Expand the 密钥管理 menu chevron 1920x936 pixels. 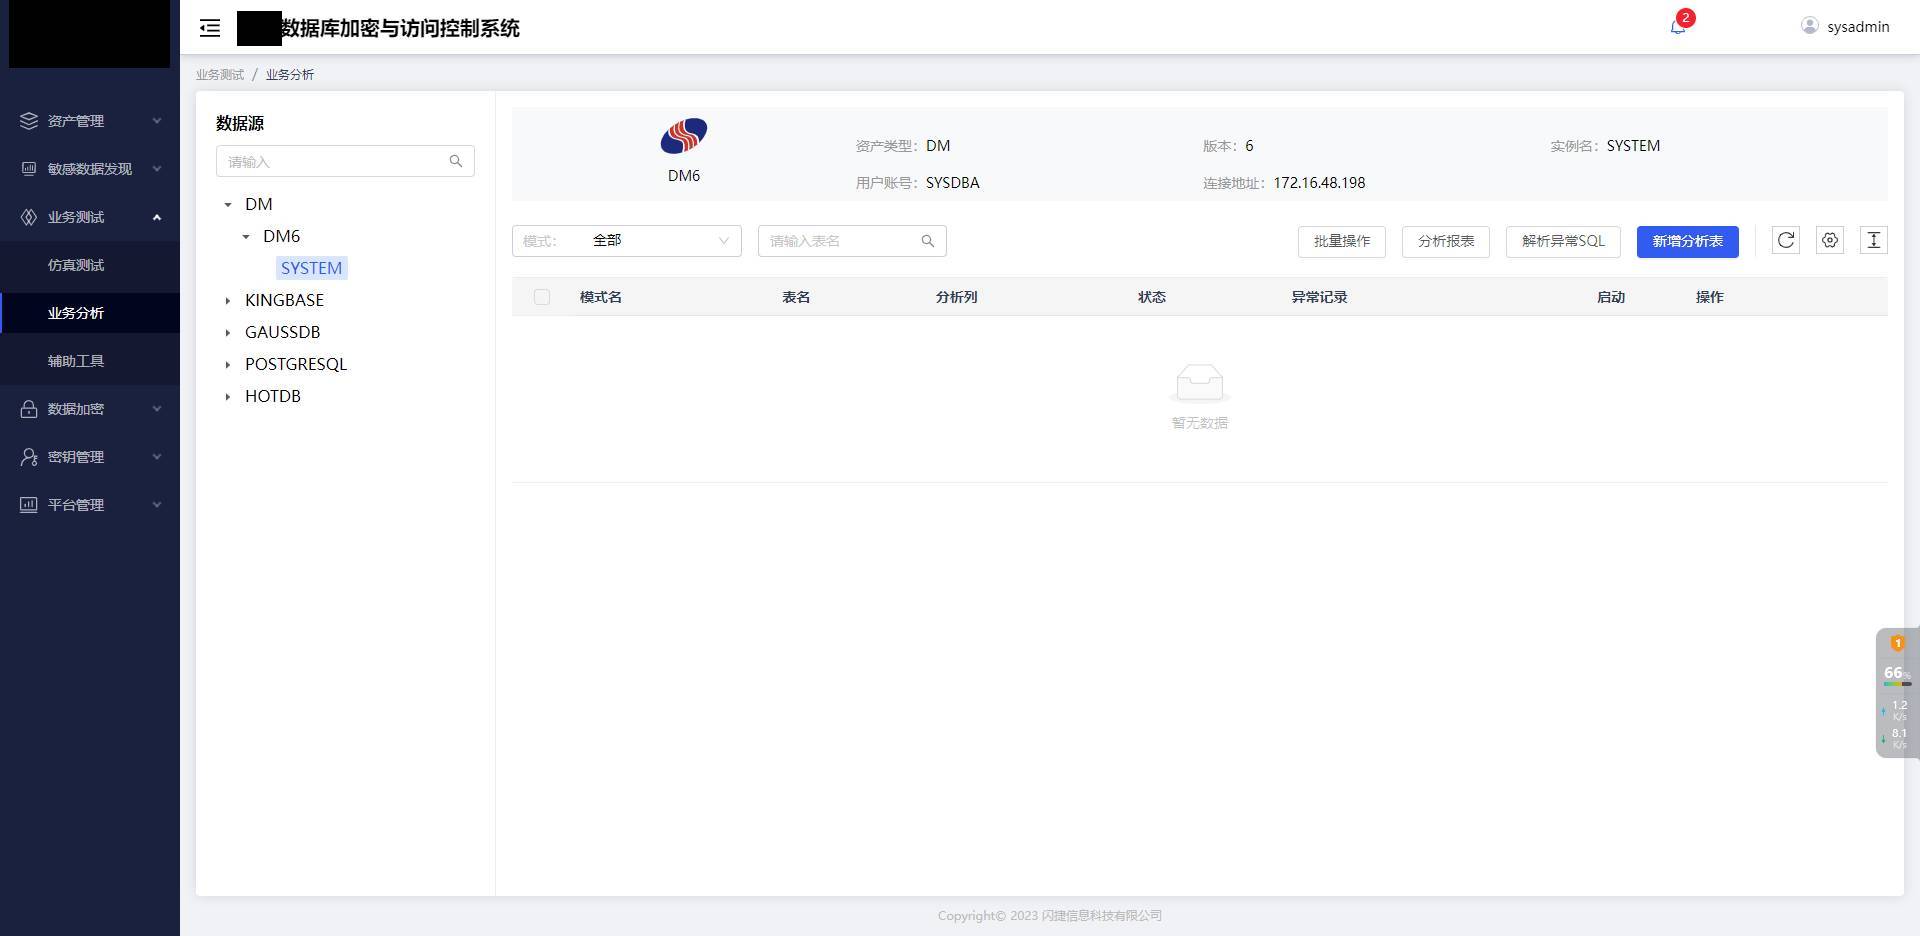[157, 457]
